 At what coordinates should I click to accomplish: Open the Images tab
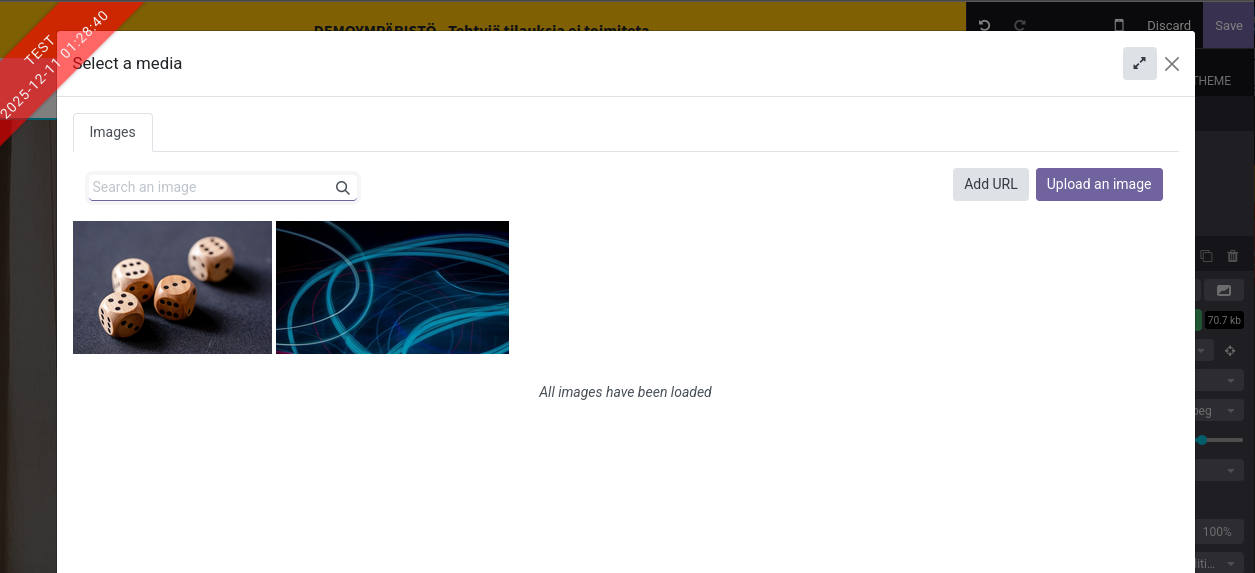tap(112, 132)
